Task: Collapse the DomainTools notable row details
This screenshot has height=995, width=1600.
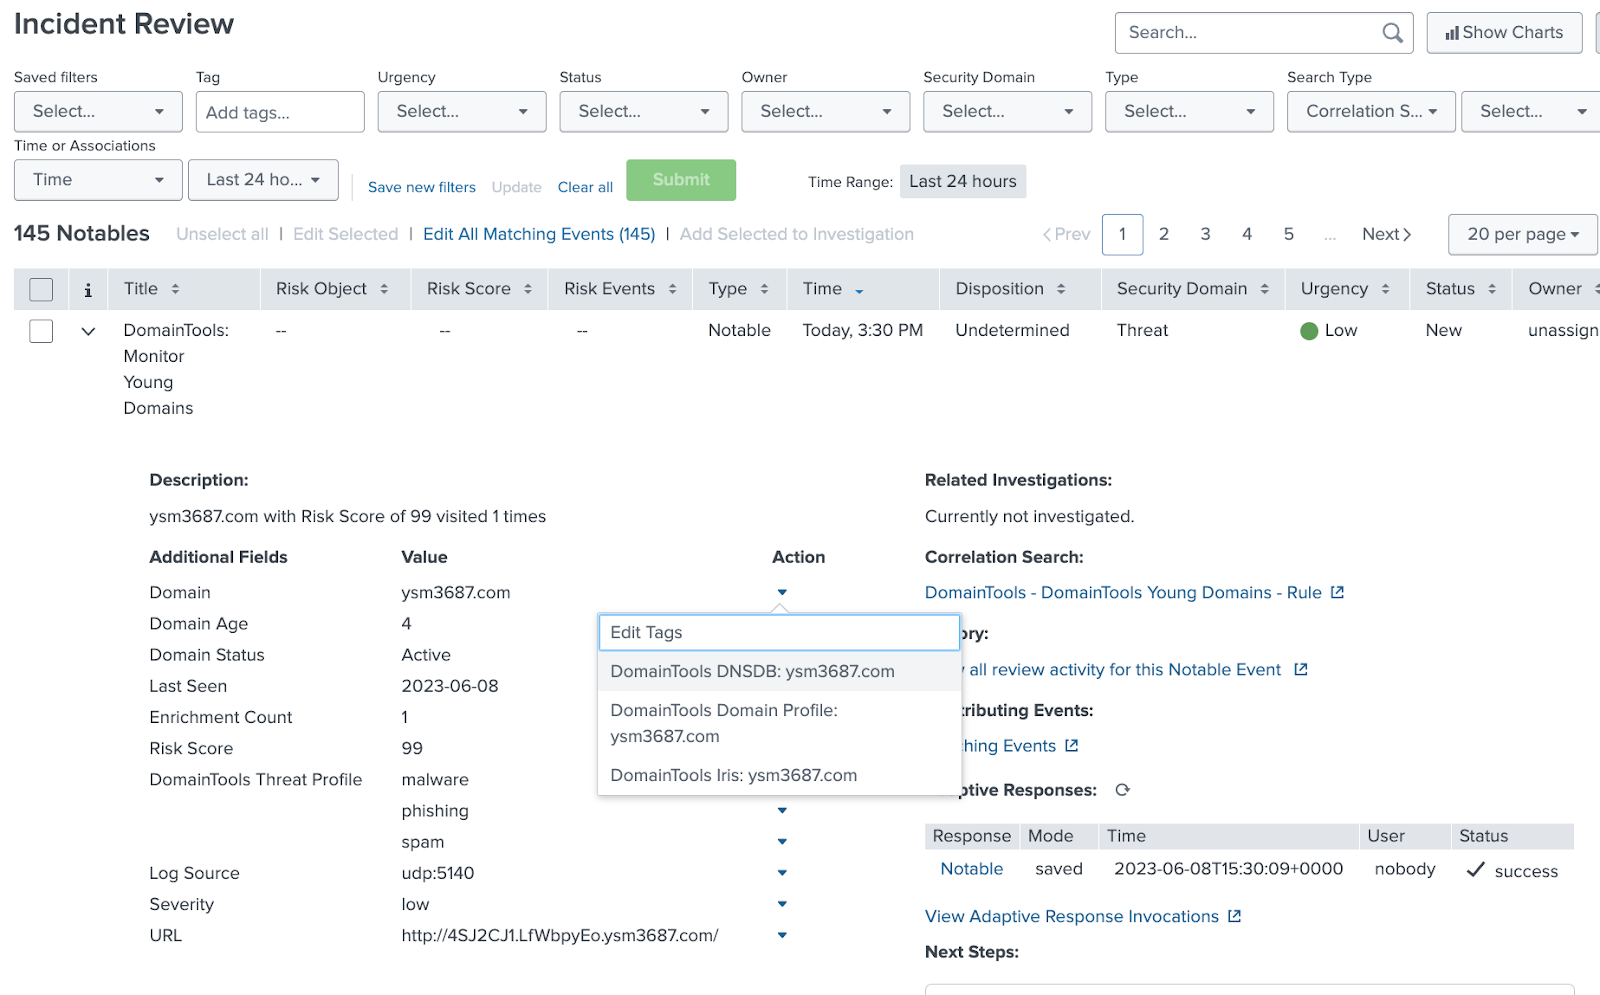Action: [x=88, y=331]
